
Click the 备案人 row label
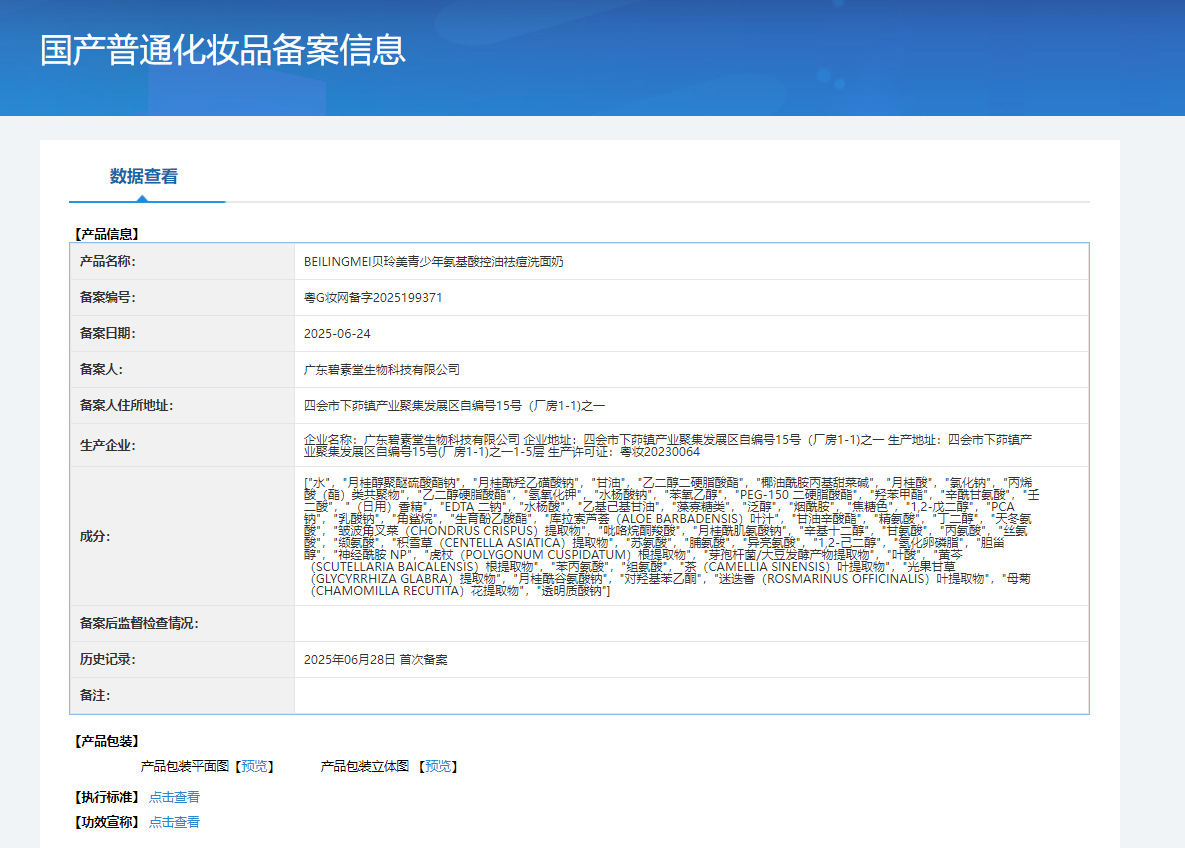pyautogui.click(x=101, y=370)
